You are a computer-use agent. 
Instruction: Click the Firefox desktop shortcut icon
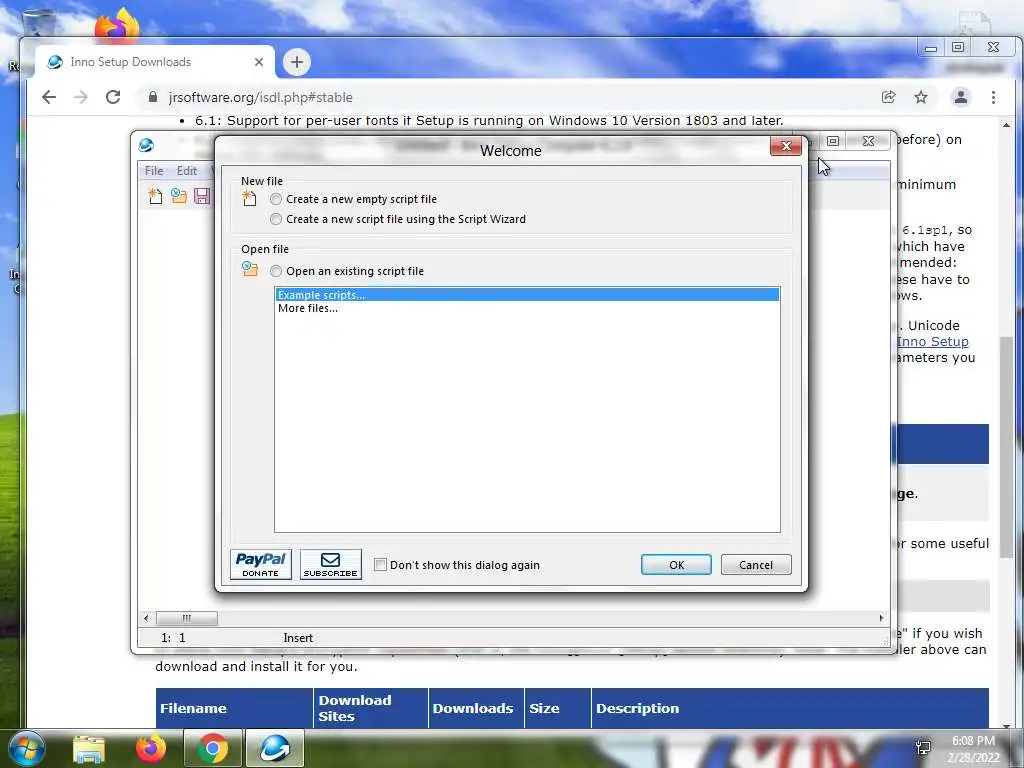(118, 26)
